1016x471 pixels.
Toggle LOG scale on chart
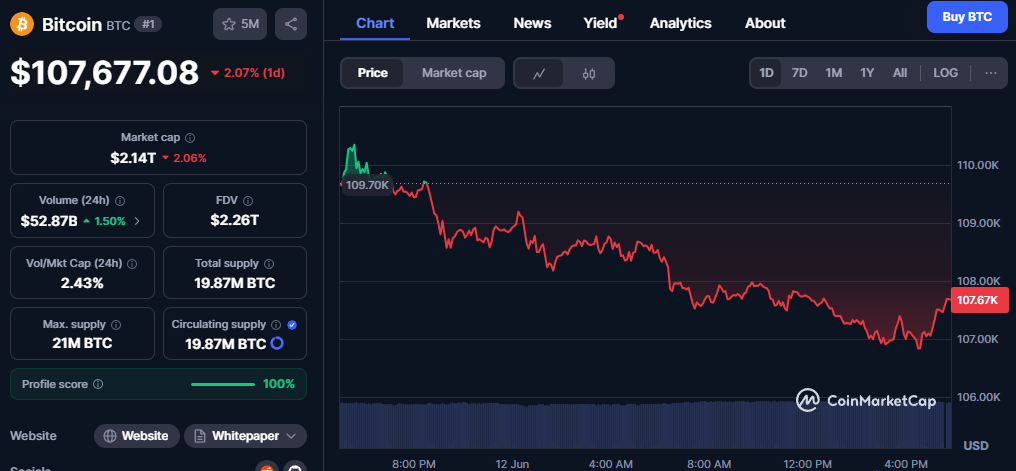[945, 73]
